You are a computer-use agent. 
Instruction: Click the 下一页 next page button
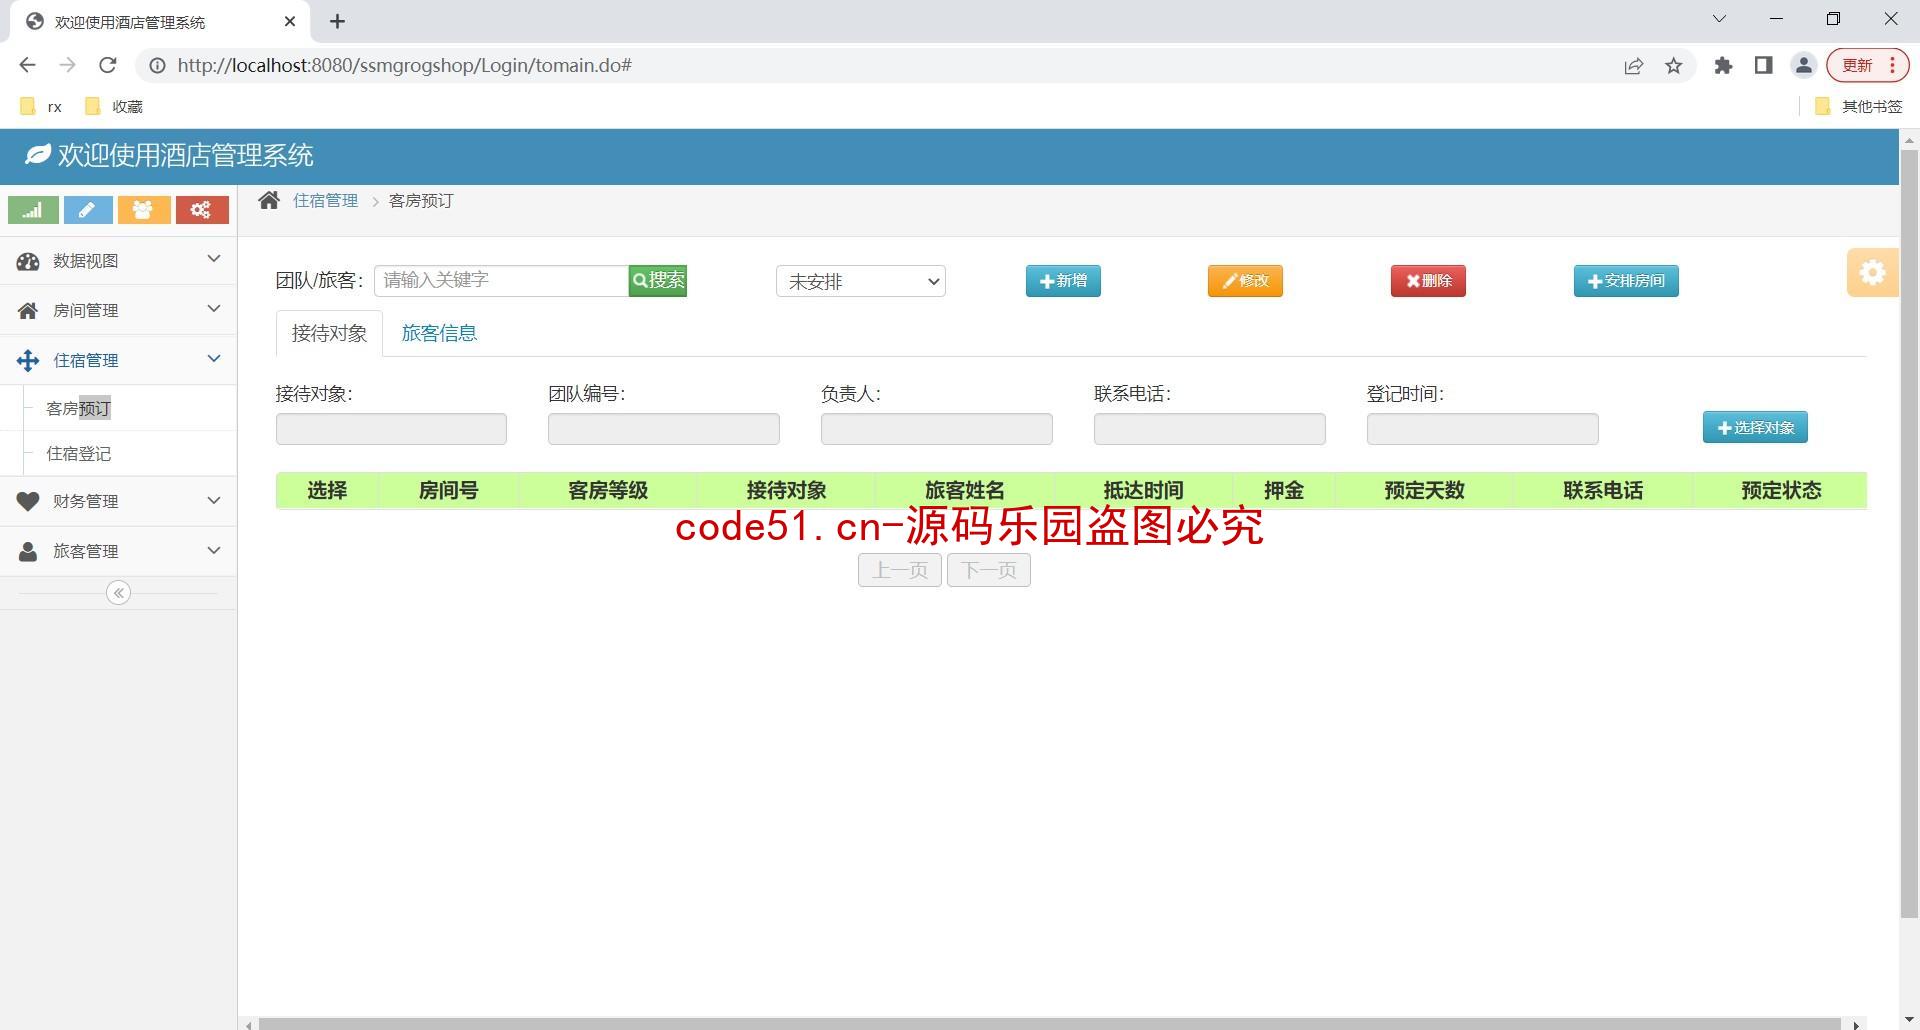pos(989,570)
